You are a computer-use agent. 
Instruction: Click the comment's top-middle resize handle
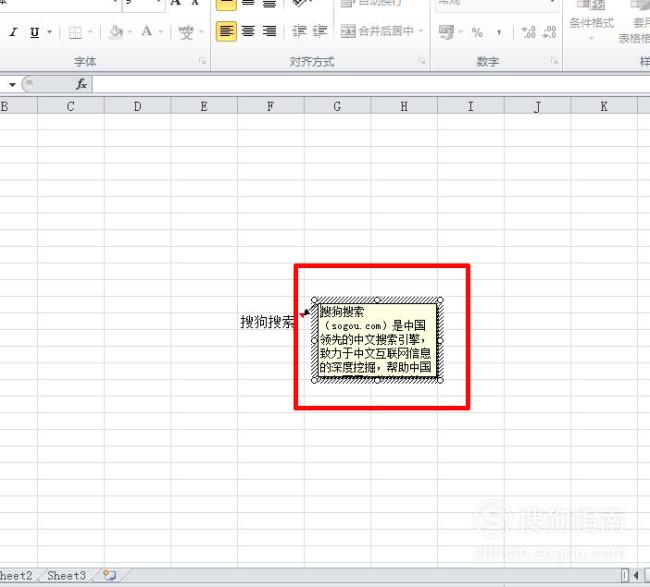click(x=377, y=300)
